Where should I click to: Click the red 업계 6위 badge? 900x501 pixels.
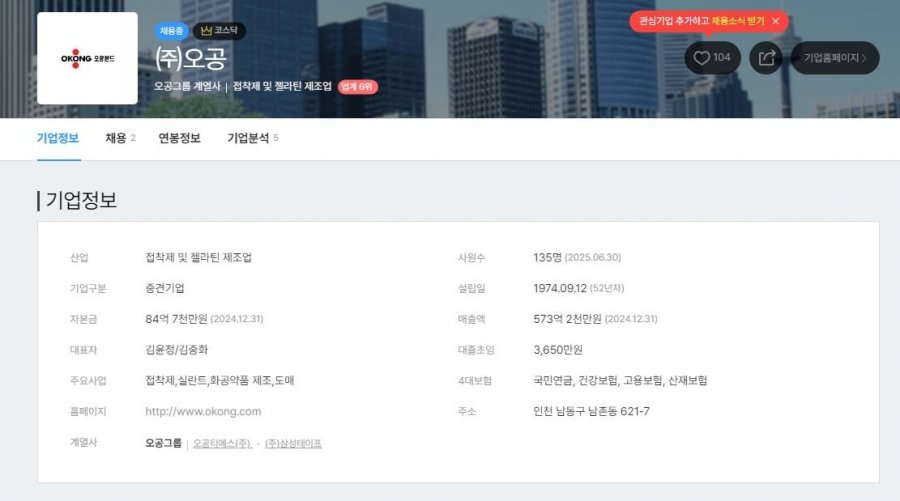[x=357, y=86]
